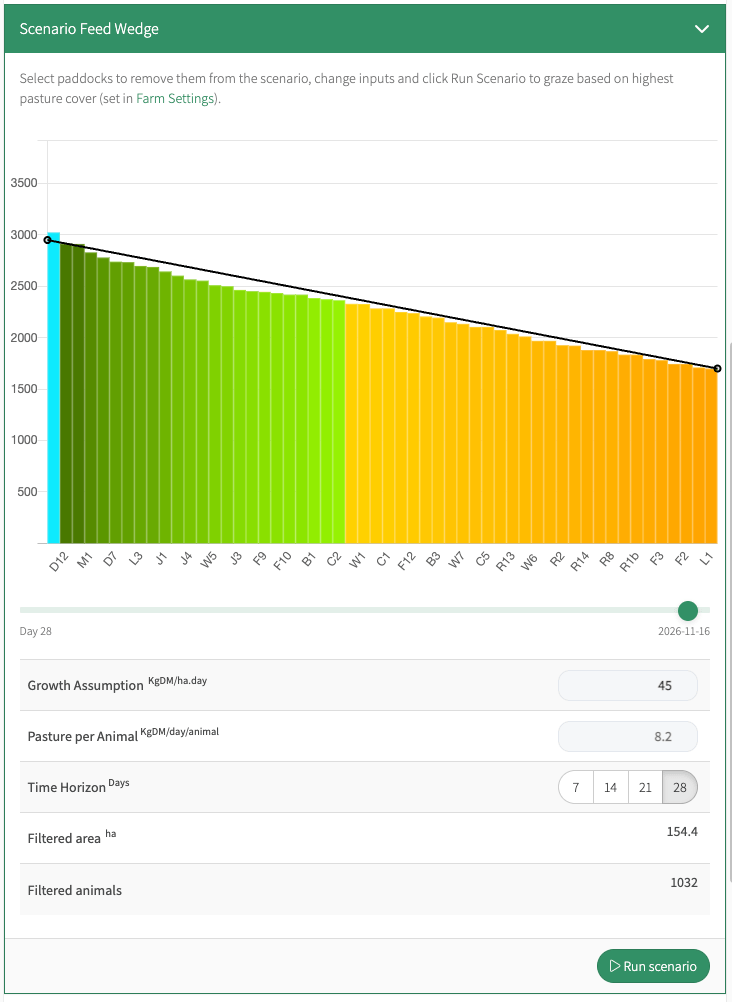Select the F12 paddock bar
Image resolution: width=732 pixels, height=1002 pixels.
coord(401,428)
